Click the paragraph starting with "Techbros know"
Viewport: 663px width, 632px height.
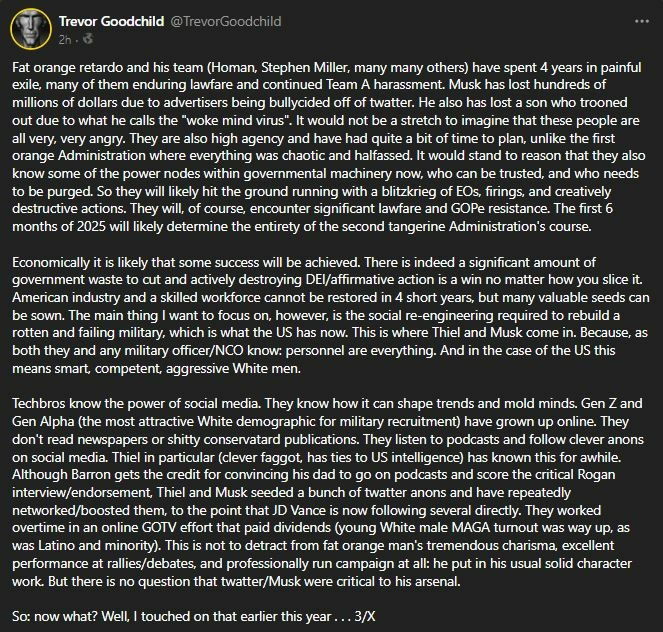[x=328, y=492]
